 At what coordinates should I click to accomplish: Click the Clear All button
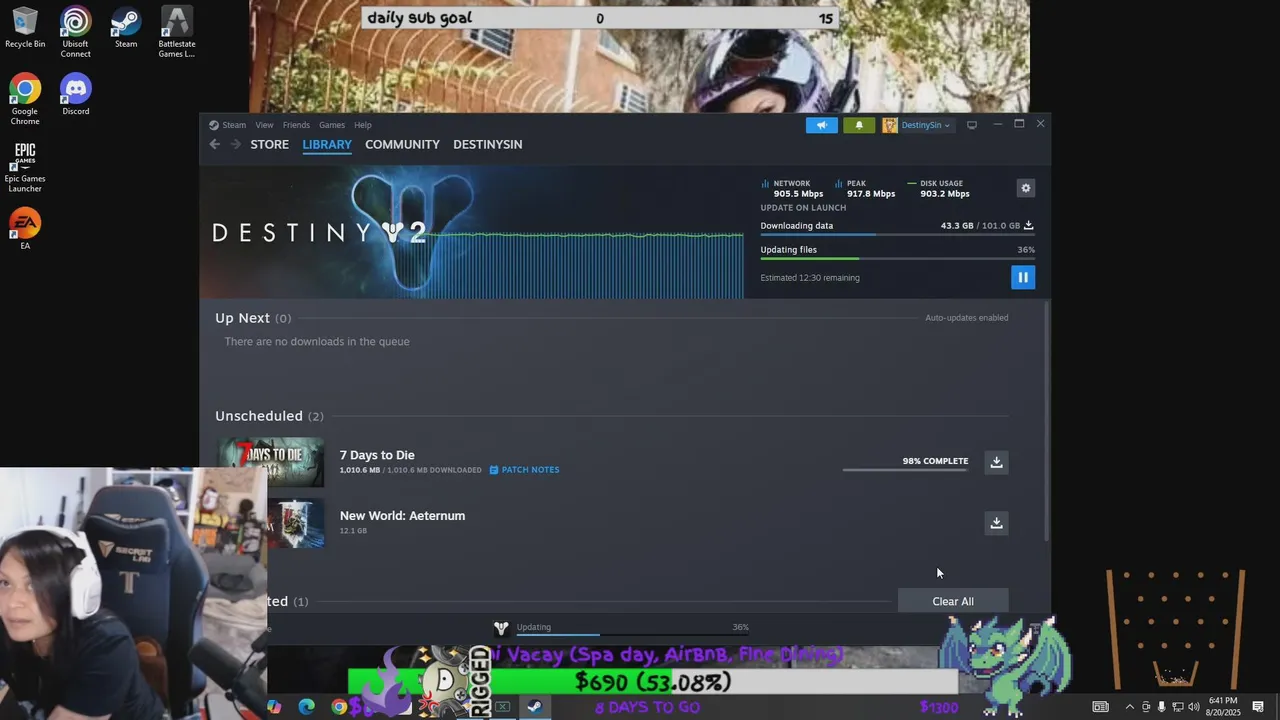pos(953,601)
